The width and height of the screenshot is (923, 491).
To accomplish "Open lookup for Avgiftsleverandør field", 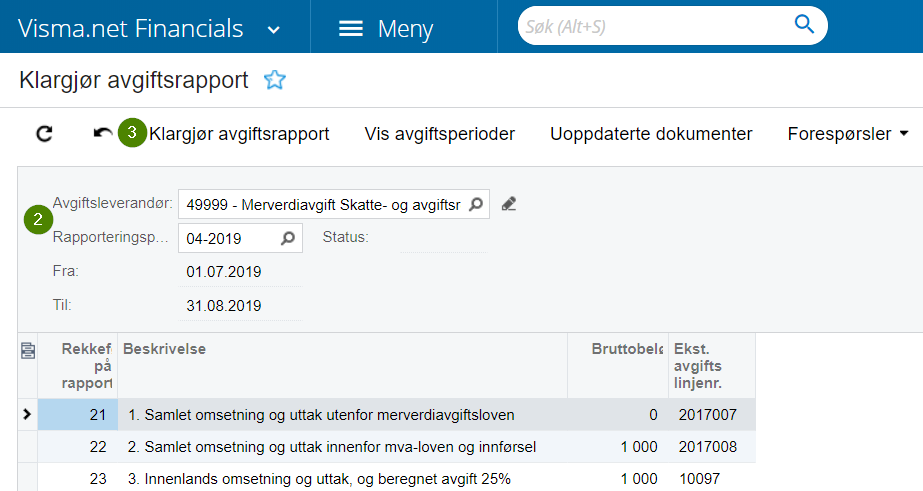I will pos(476,204).
